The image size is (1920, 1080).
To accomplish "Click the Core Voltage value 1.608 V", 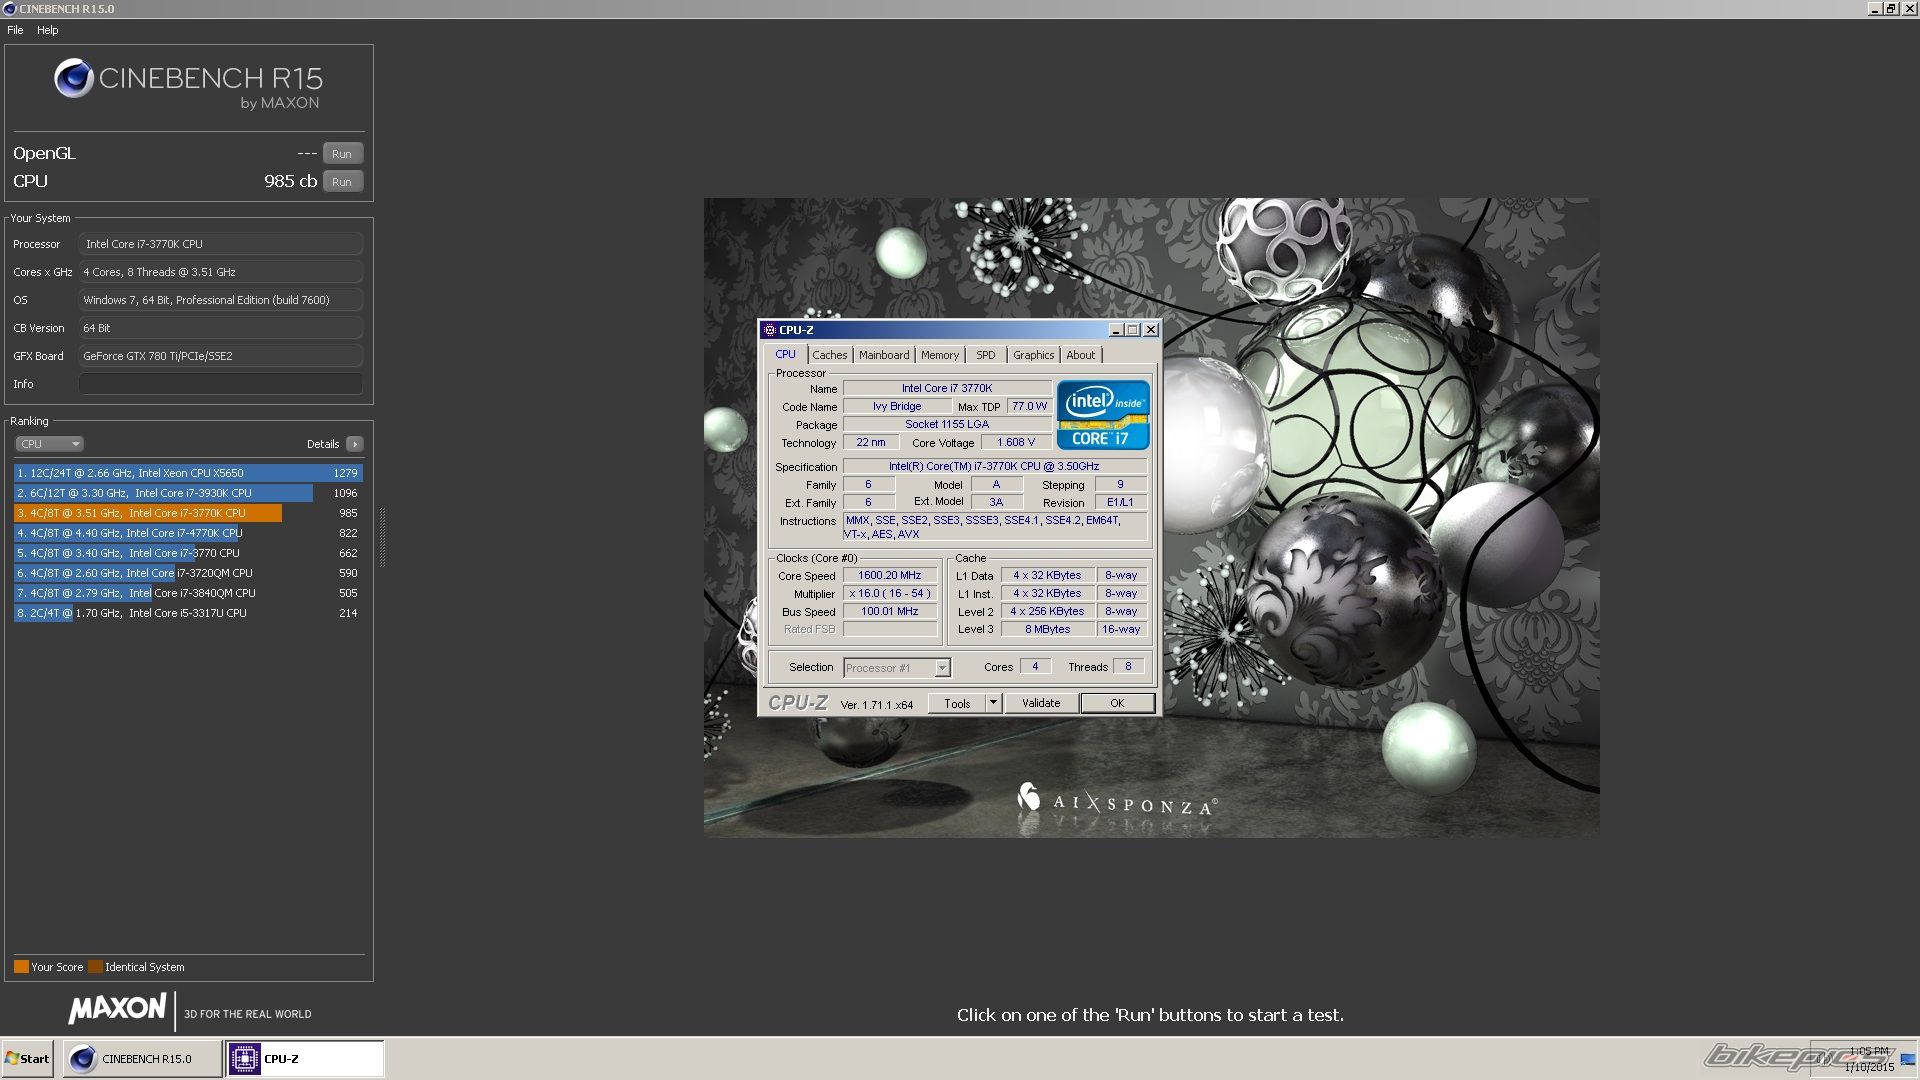I will click(1016, 442).
